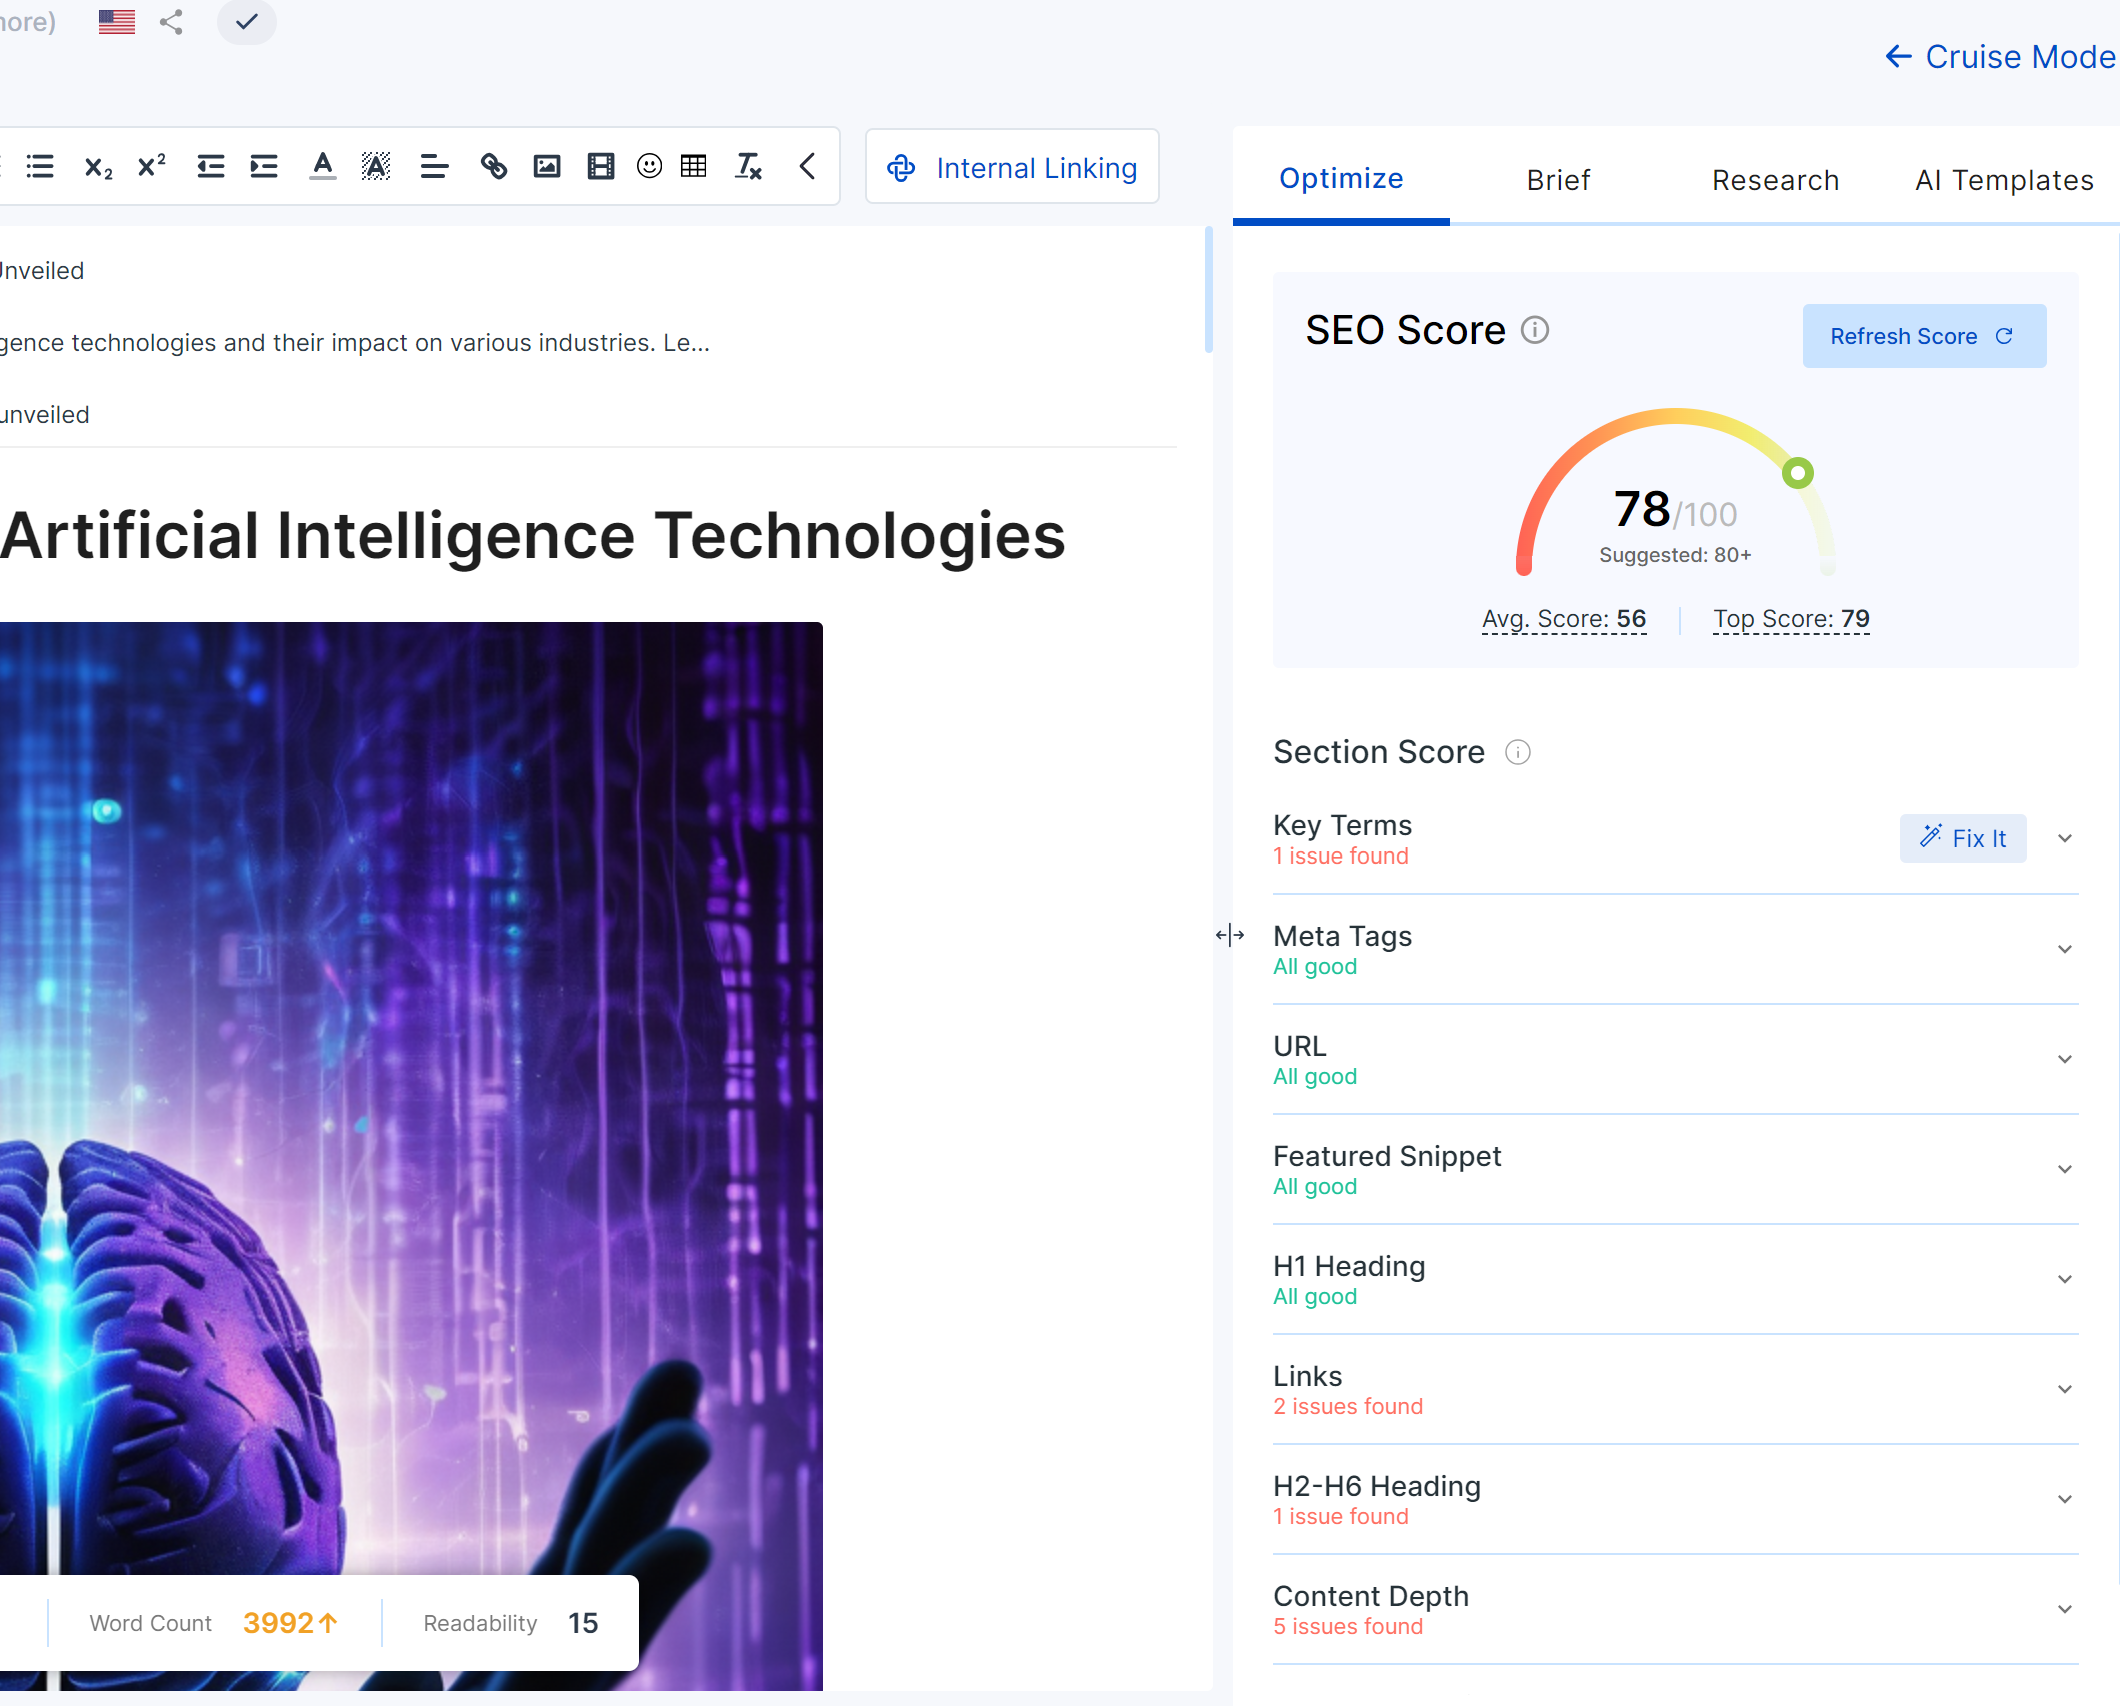Click the insert link icon

tap(493, 166)
